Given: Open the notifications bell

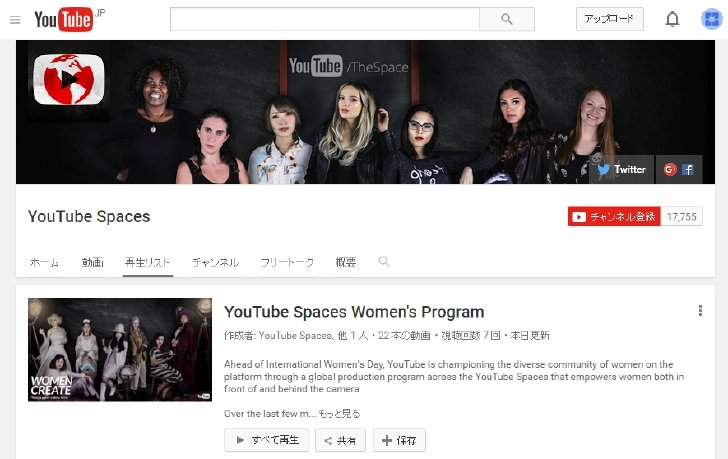Looking at the screenshot, I should click(672, 19).
